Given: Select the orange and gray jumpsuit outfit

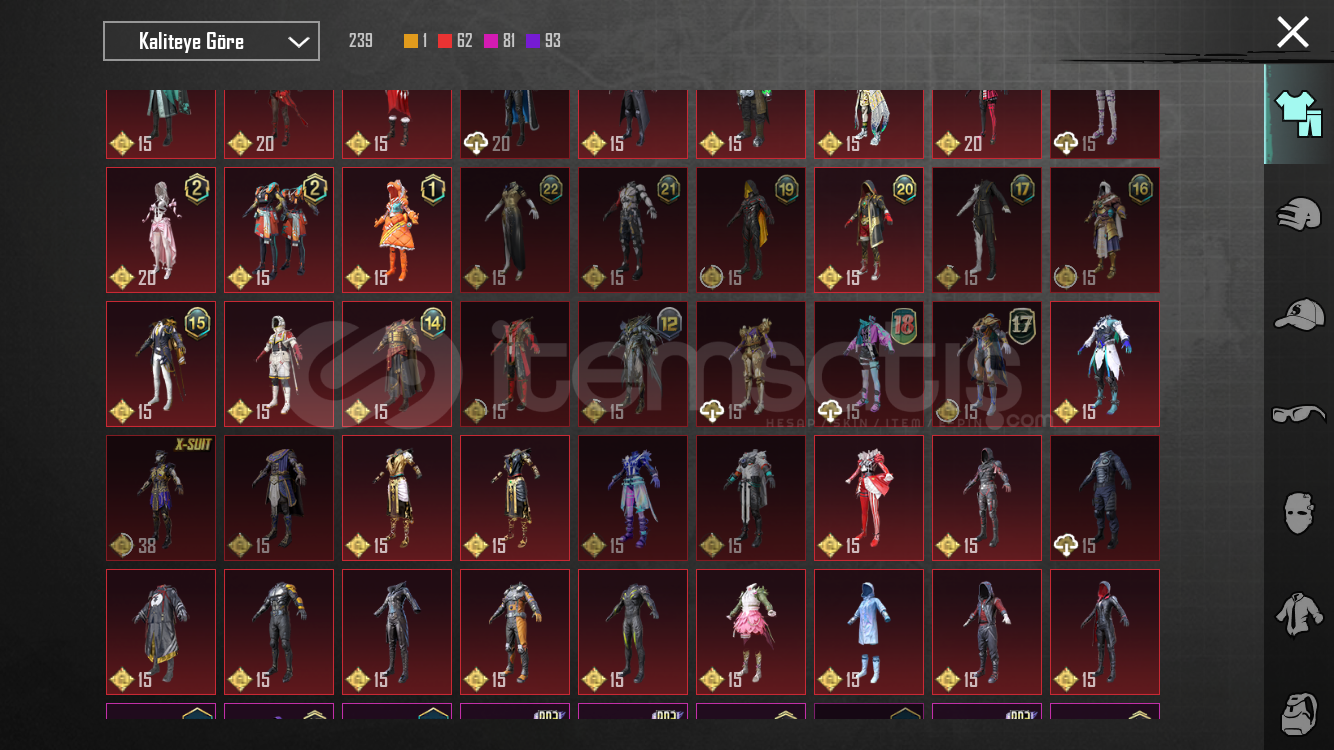Looking at the screenshot, I should 515,632.
